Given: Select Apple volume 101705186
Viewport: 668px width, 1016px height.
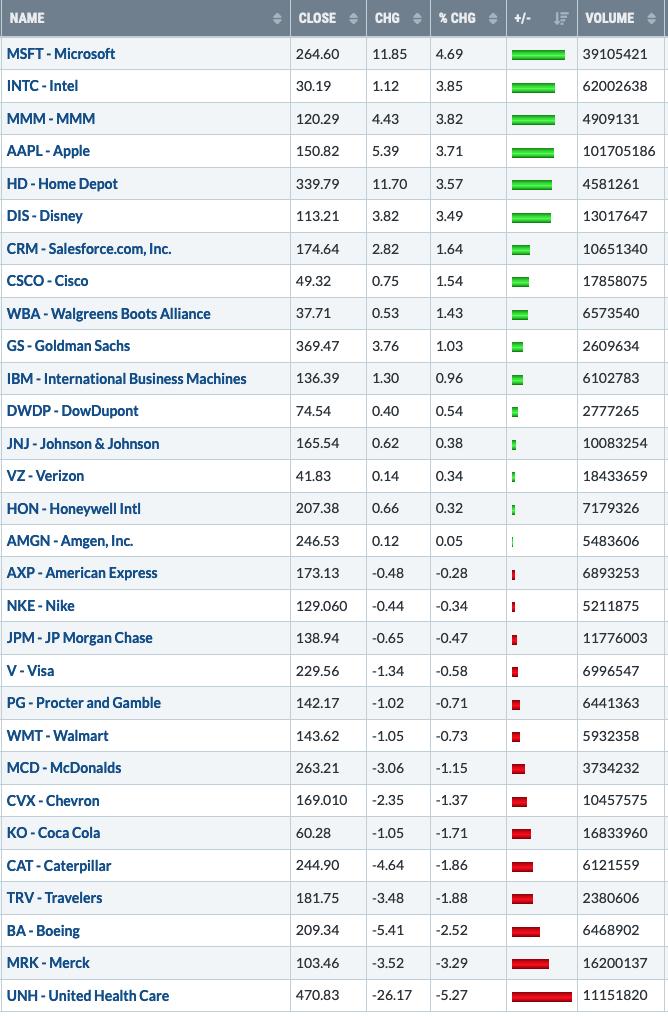Looking at the screenshot, I should 619,151.
